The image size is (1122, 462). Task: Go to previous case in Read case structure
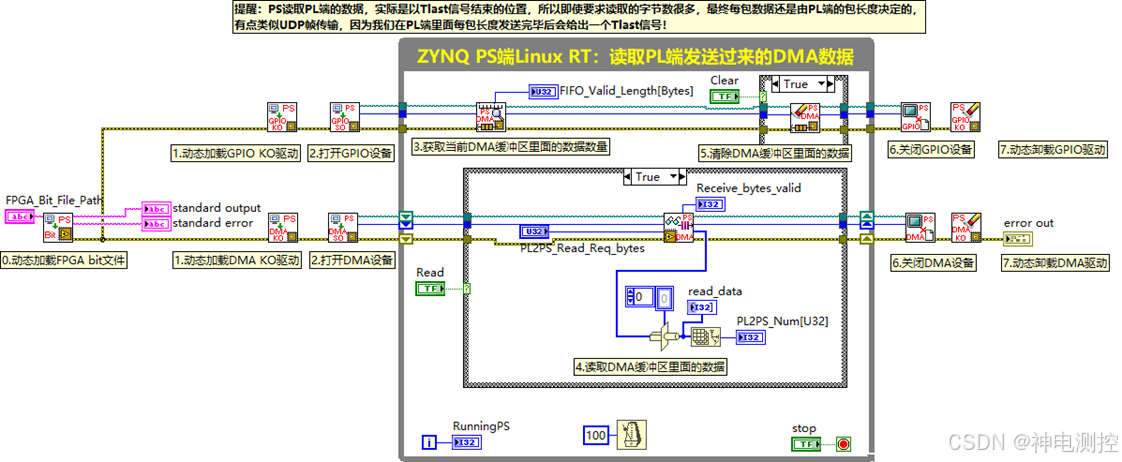[x=627, y=176]
